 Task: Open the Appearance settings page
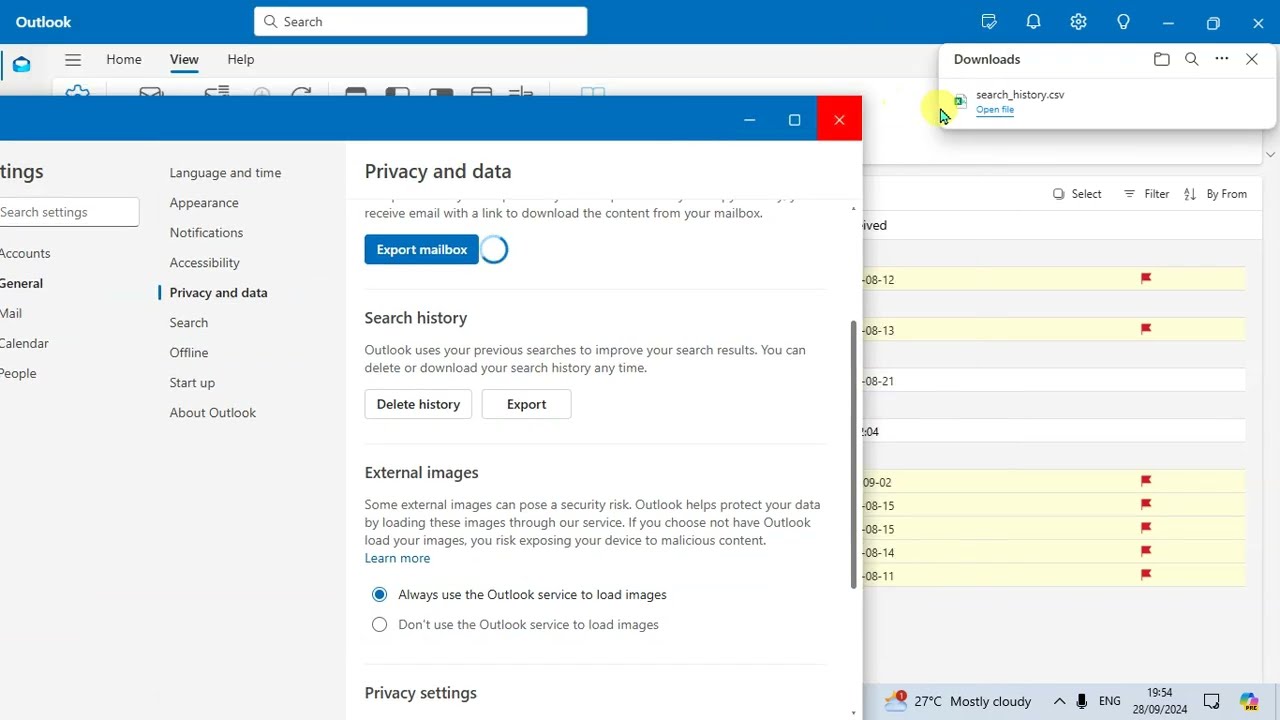click(x=204, y=203)
